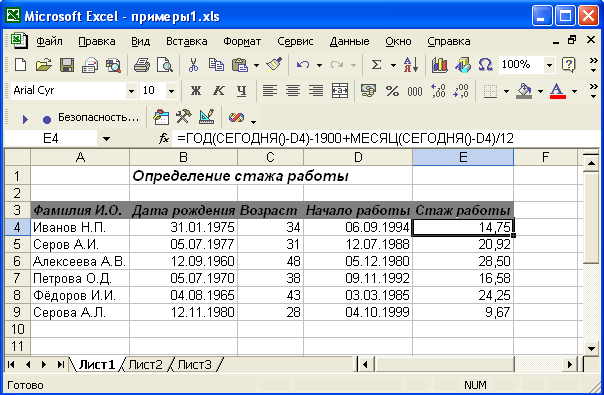Expand the font name dropdown Arial Cyr
The width and height of the screenshot is (604, 395).
(132, 91)
